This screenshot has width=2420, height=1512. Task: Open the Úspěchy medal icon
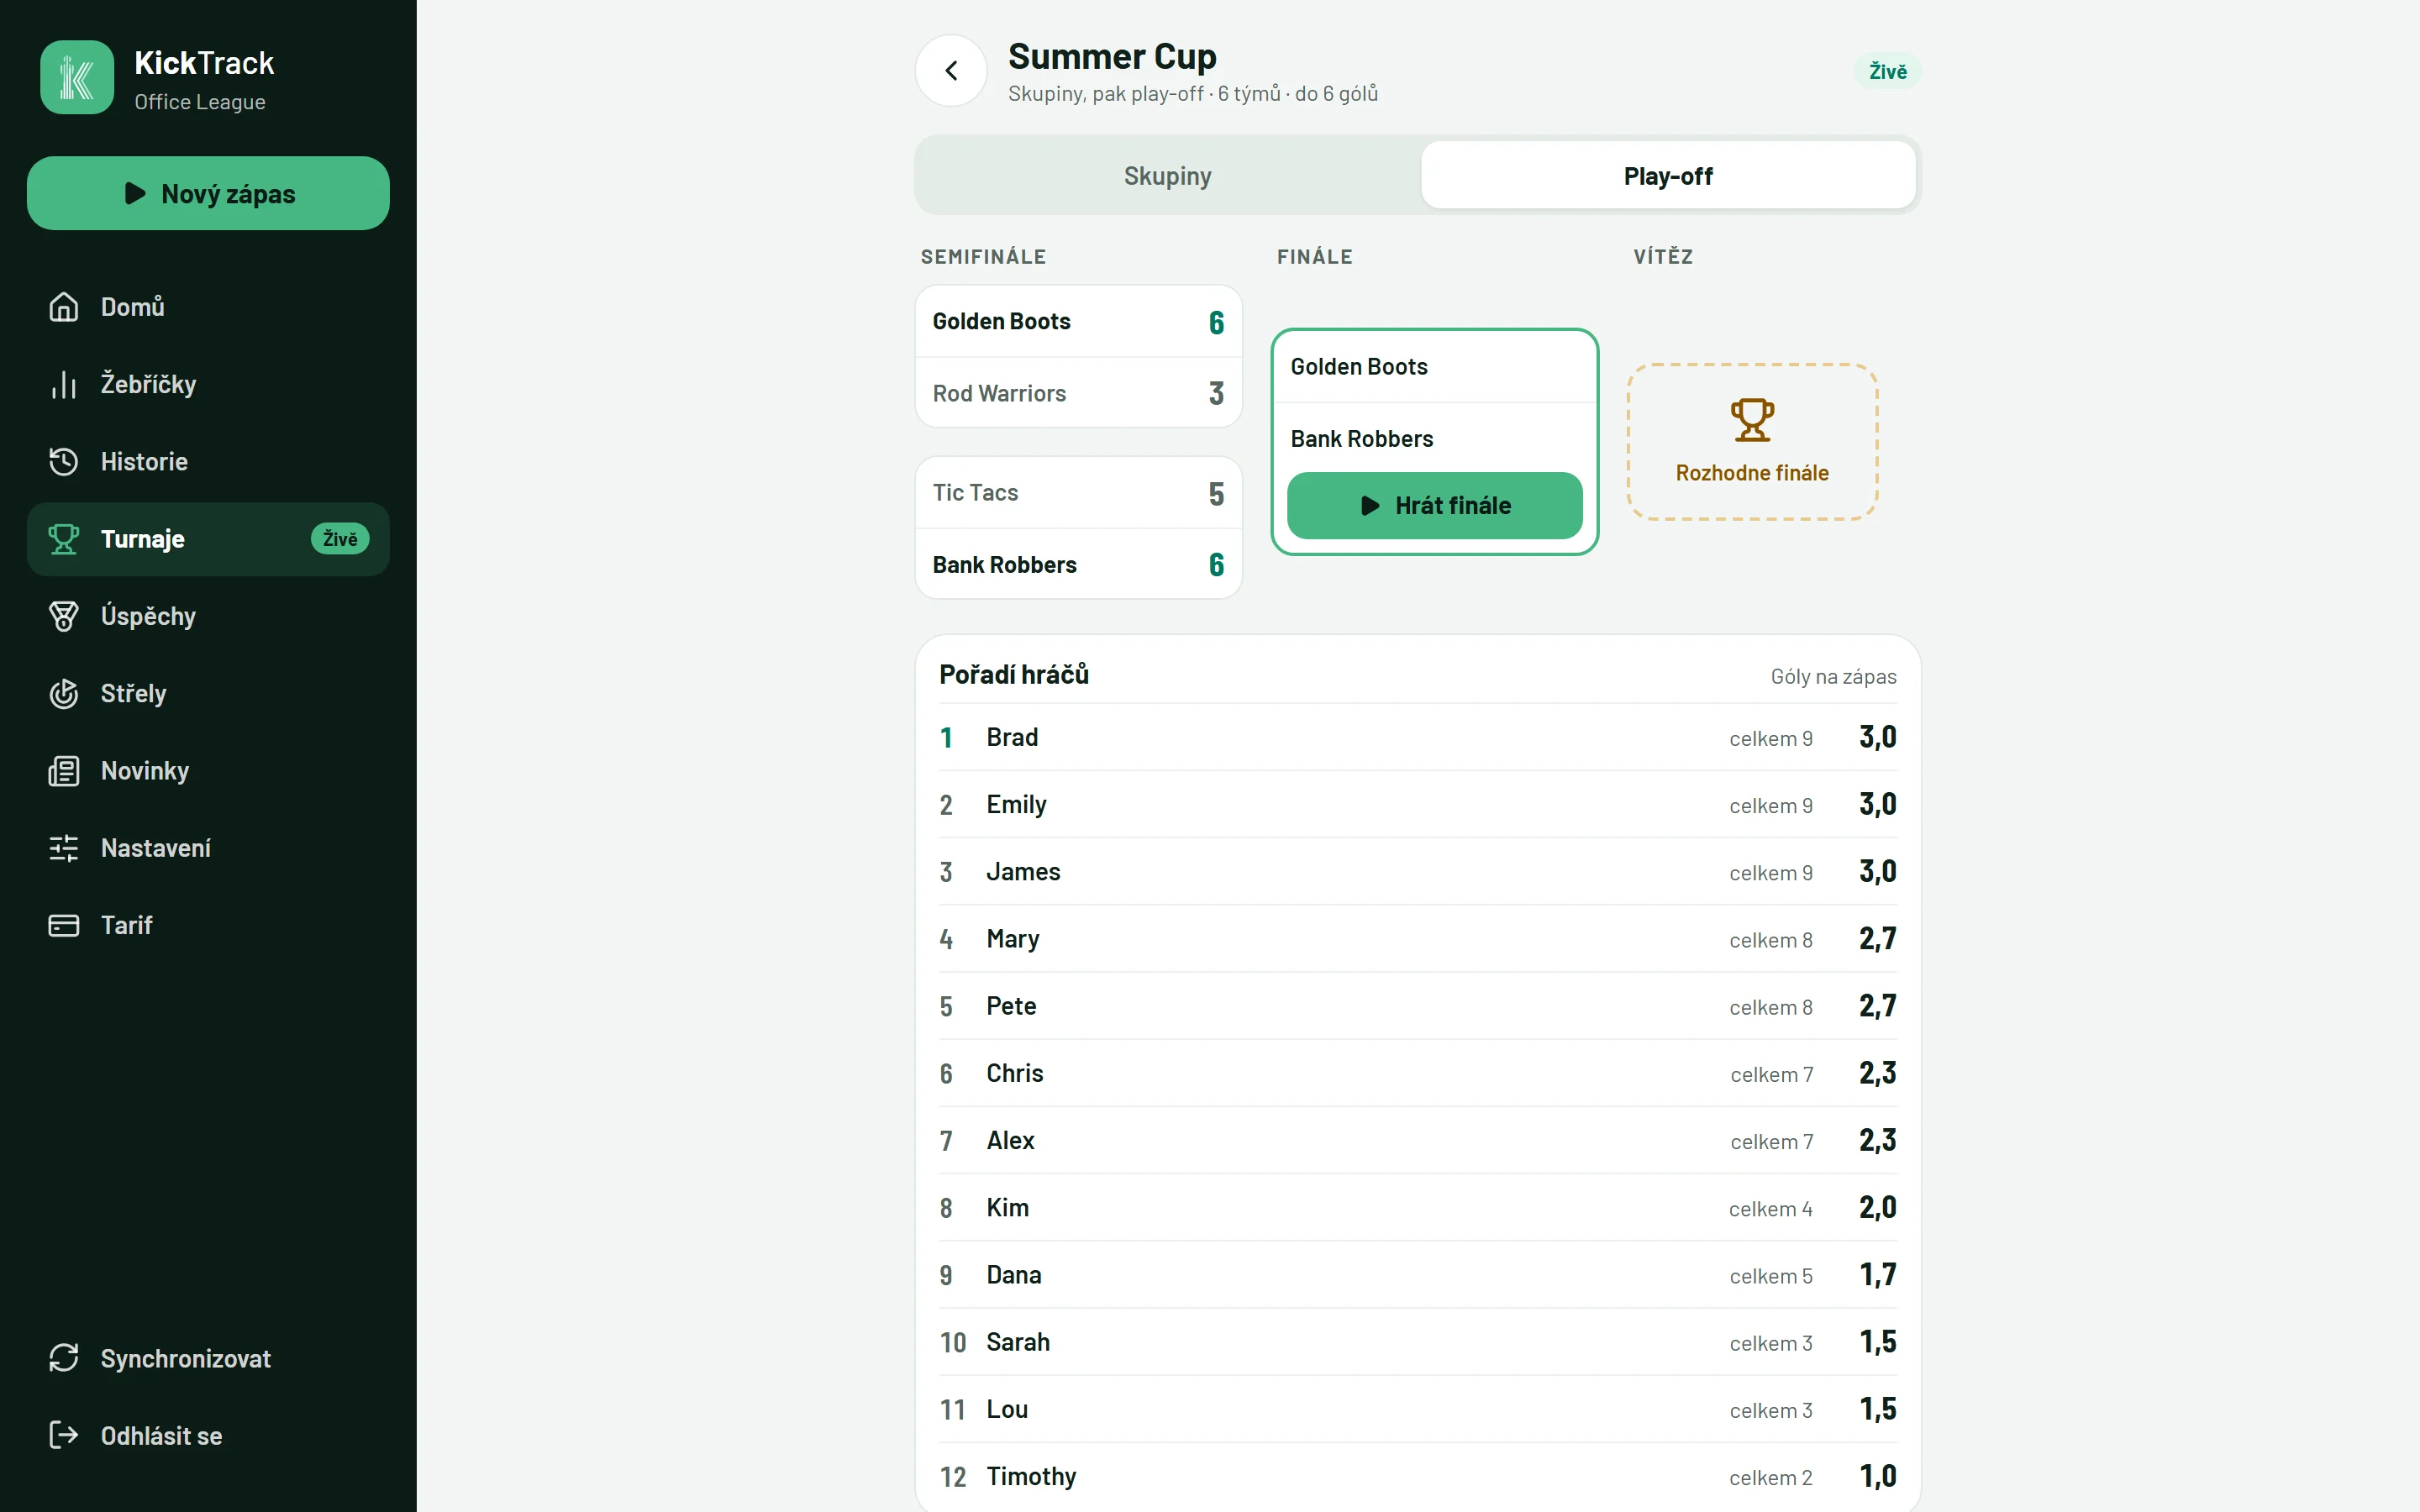coord(63,616)
